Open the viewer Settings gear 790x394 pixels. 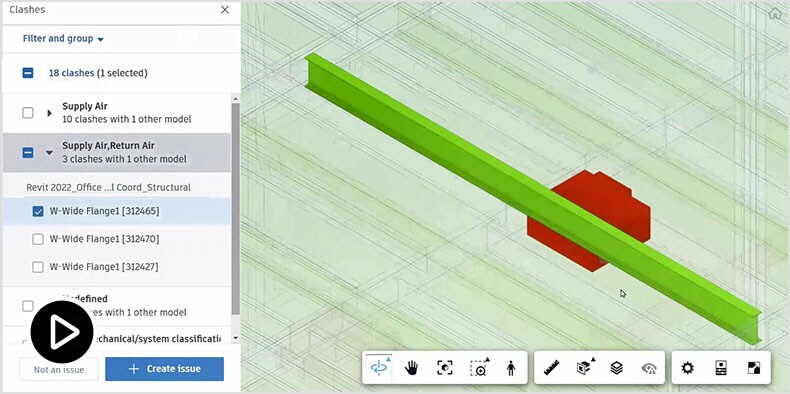point(688,368)
